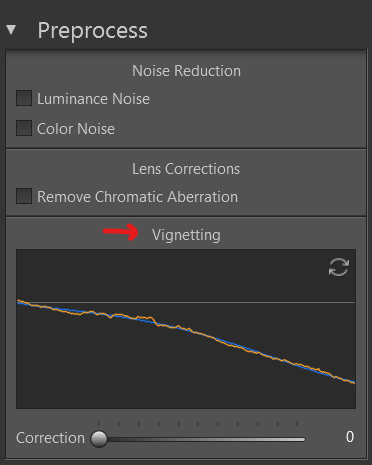Click the Remove Chromatic Aberration label
This screenshot has width=372, height=465.
[137, 197]
